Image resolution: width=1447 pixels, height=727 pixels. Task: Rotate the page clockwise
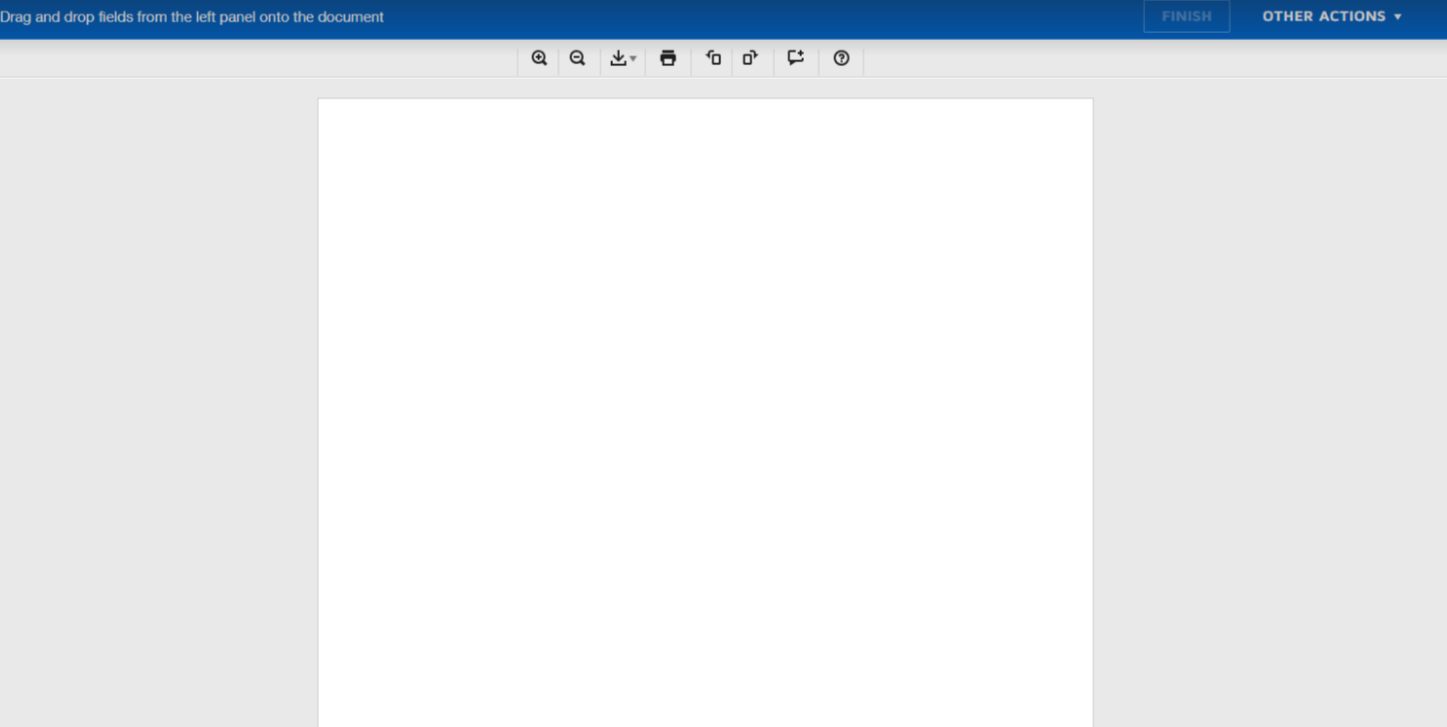click(x=750, y=58)
